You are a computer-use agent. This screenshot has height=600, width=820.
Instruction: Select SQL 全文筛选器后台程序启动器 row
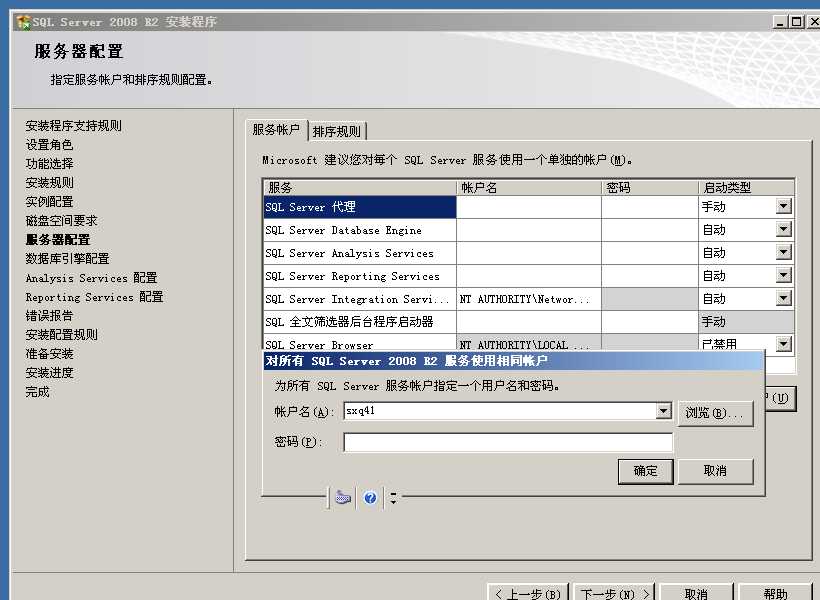360,322
